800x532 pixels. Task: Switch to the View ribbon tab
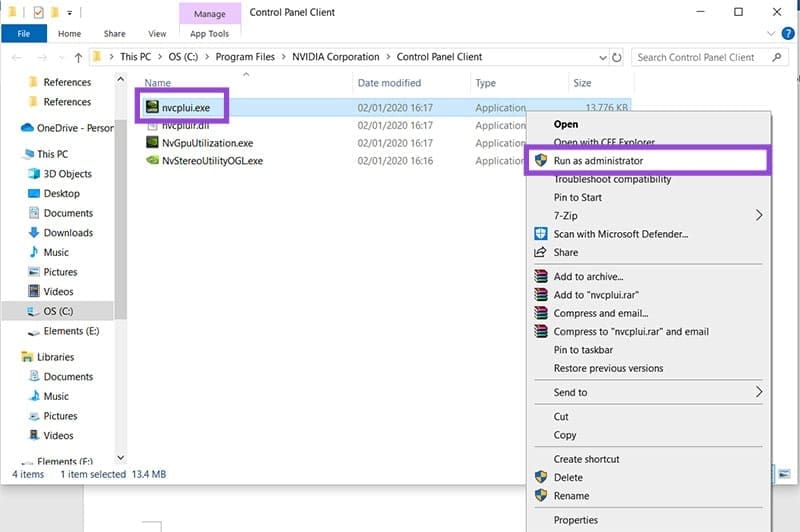coord(157,34)
